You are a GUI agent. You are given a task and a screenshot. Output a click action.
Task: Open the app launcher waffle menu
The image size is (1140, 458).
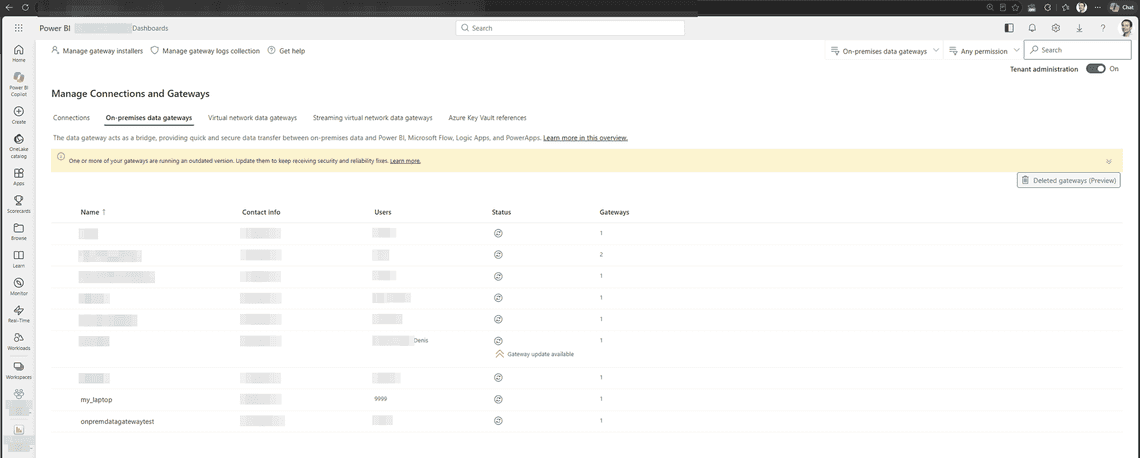pos(18,28)
